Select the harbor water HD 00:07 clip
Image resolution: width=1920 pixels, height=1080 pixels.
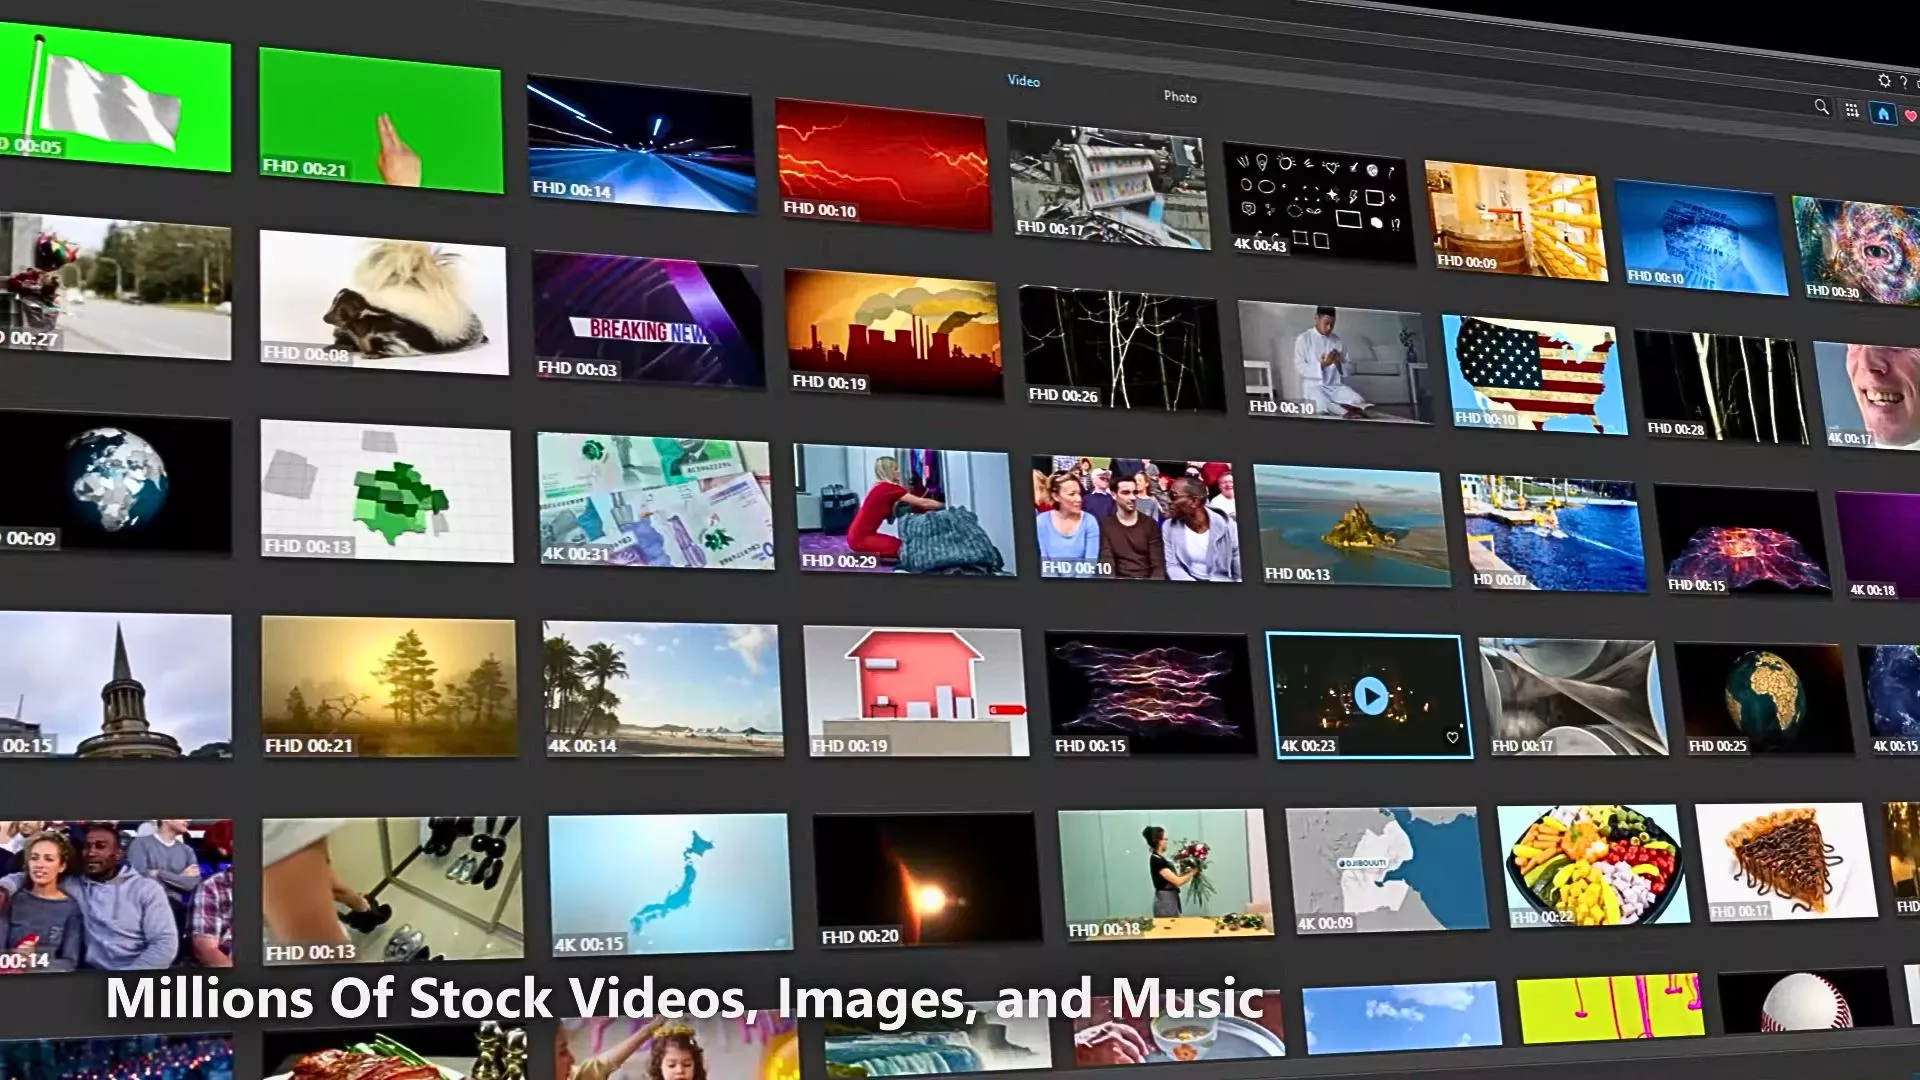(x=1552, y=534)
